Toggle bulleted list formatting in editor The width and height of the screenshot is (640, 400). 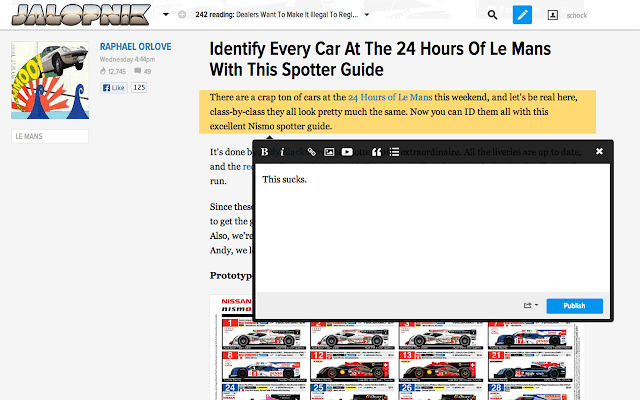(x=394, y=152)
